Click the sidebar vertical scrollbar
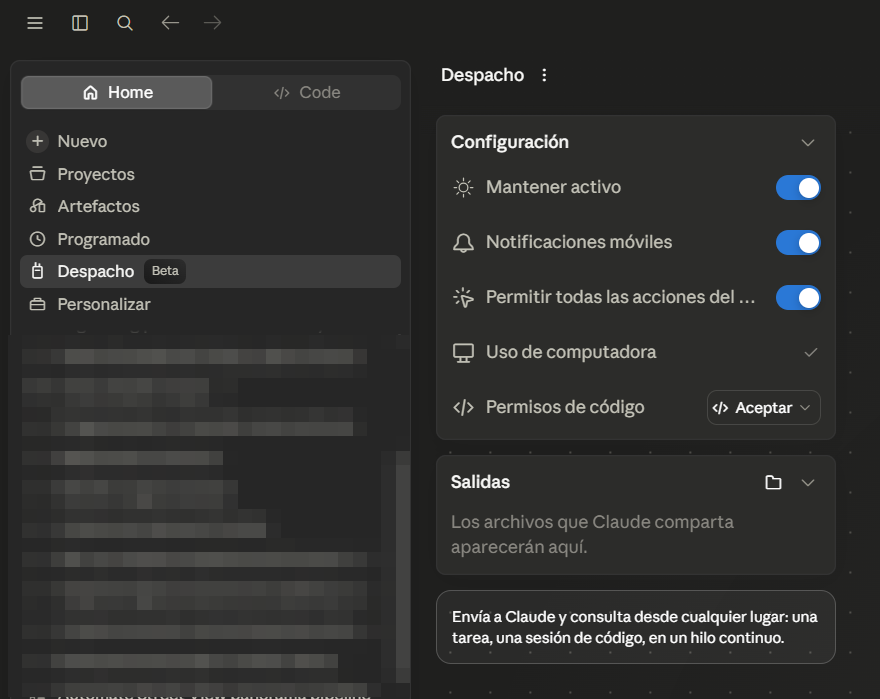The height and width of the screenshot is (699, 880). (x=403, y=567)
